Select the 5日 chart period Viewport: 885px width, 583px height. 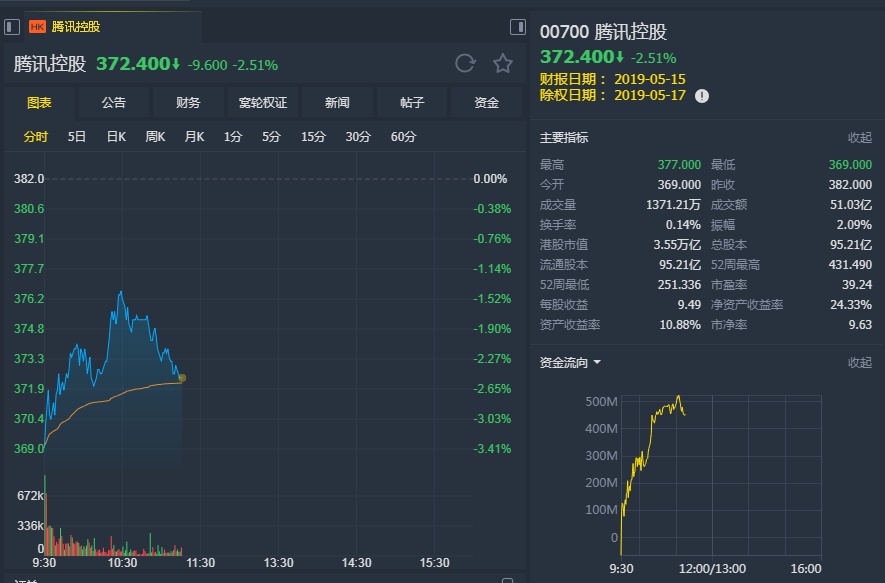(x=77, y=137)
